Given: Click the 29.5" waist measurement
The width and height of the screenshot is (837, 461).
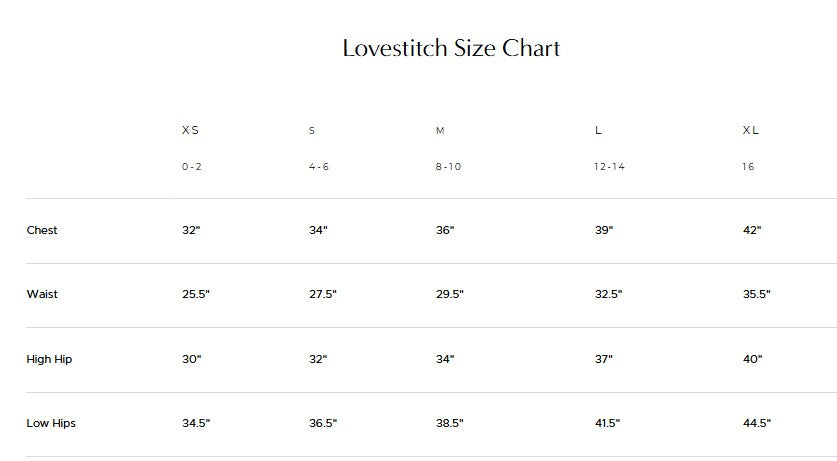Looking at the screenshot, I should 449,294.
